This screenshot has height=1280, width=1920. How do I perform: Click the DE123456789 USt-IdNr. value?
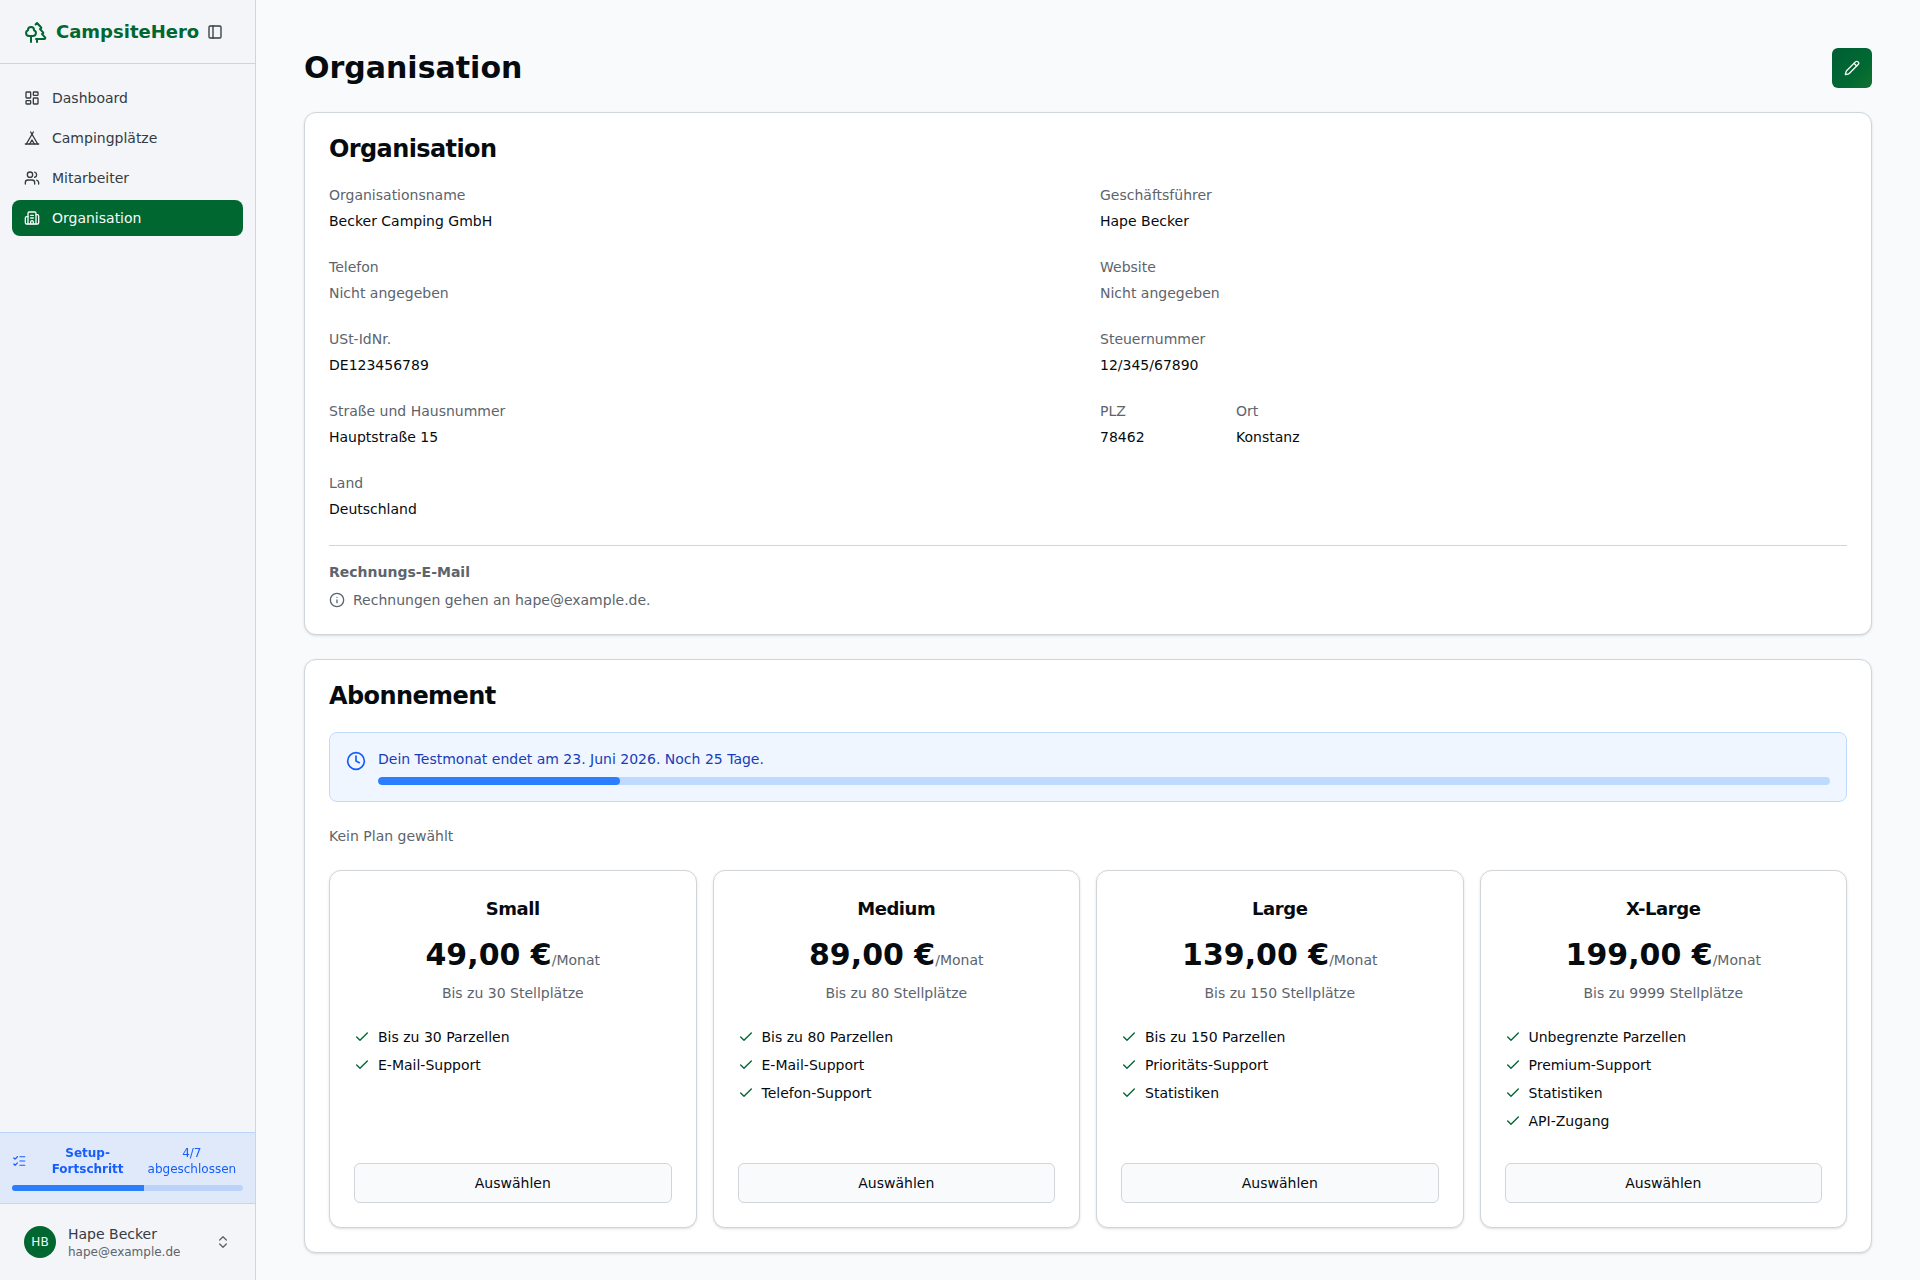(x=378, y=365)
